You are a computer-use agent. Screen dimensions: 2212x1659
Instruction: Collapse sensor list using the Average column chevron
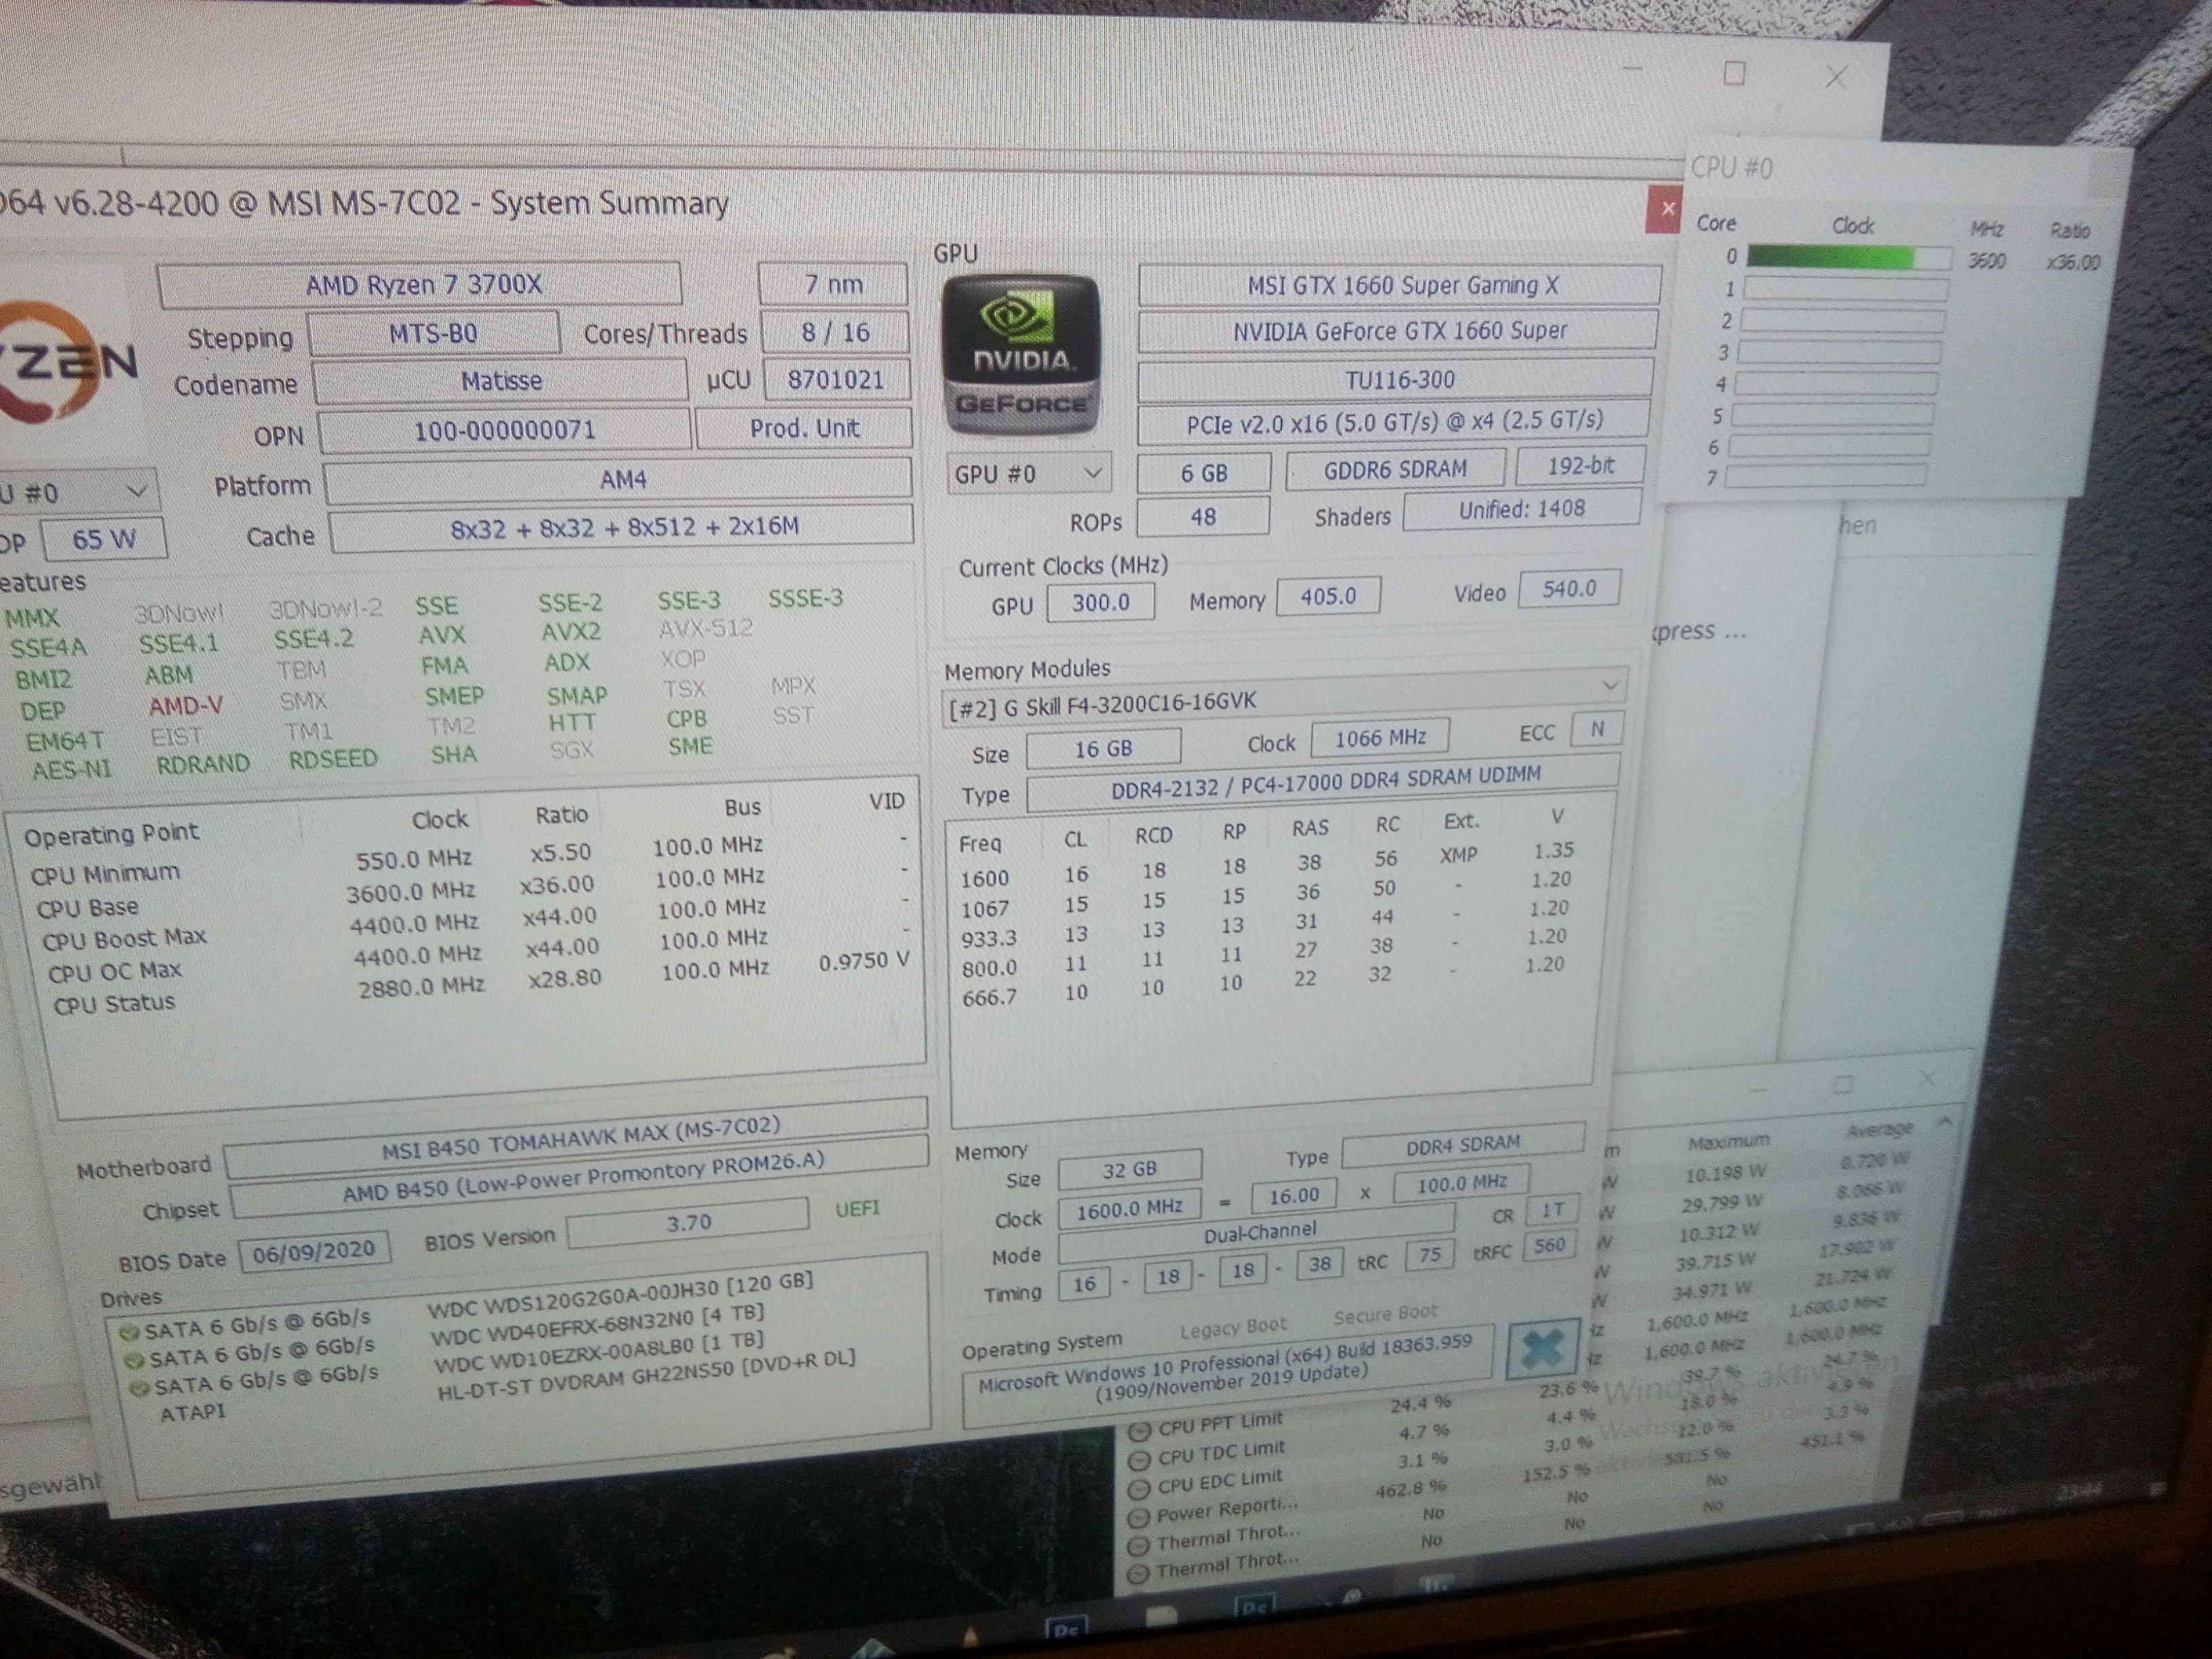pyautogui.click(x=1944, y=1122)
